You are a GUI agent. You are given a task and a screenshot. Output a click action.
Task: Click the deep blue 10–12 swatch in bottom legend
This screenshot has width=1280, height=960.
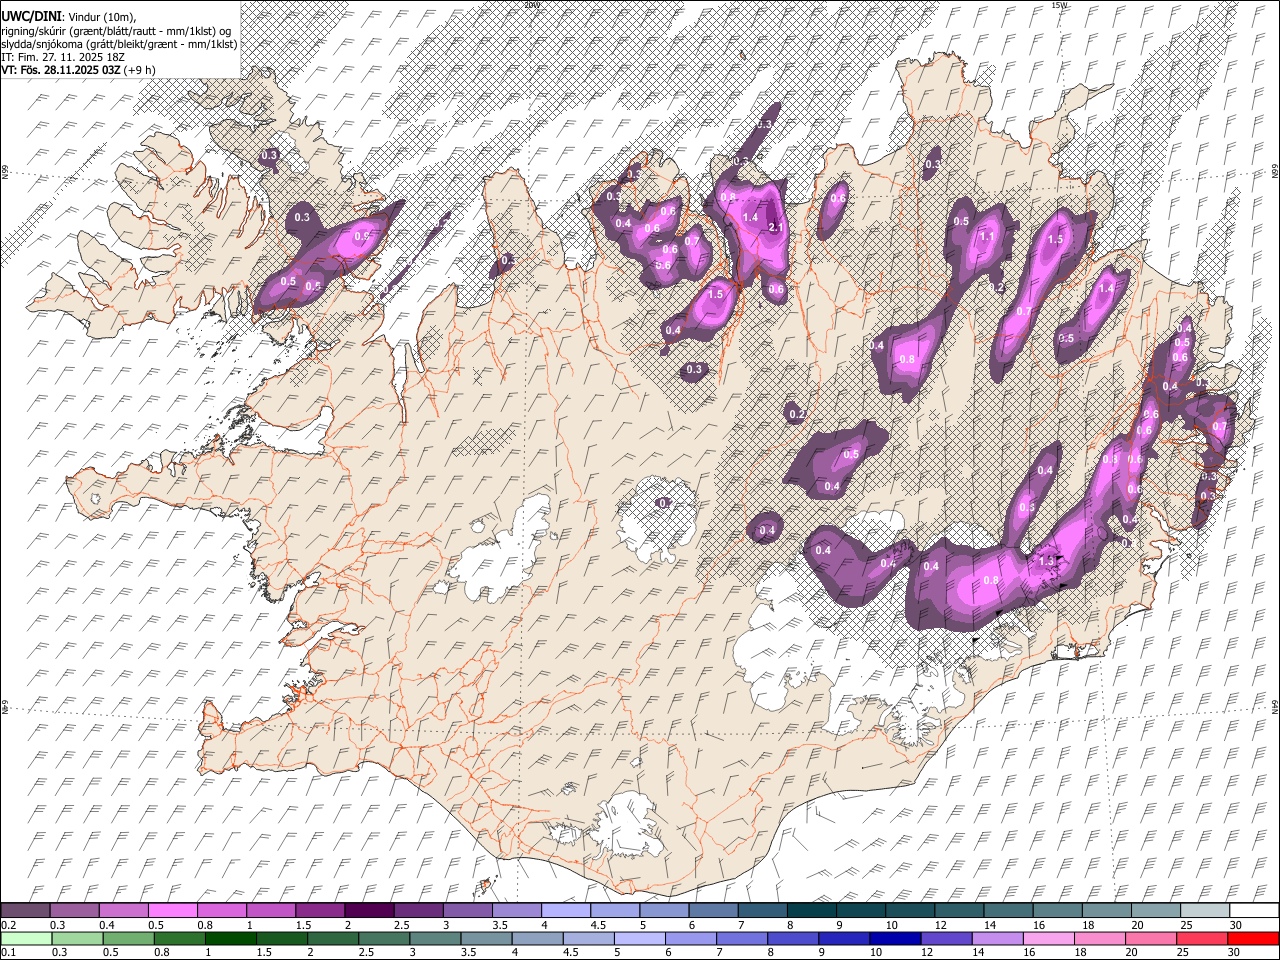pyautogui.click(x=896, y=939)
